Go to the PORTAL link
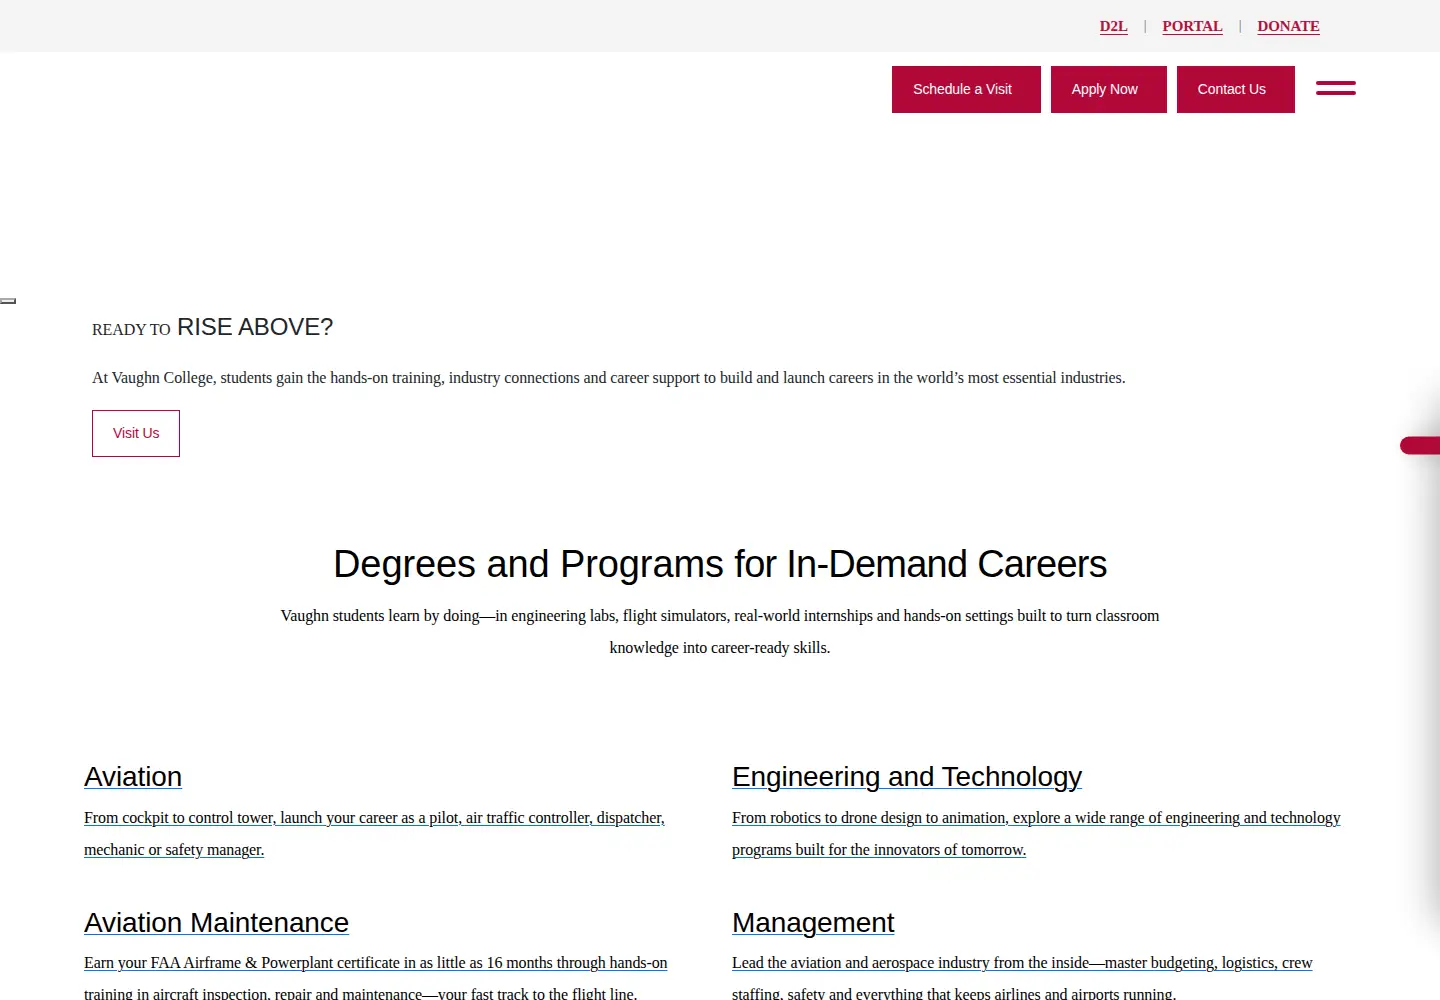 (1192, 26)
